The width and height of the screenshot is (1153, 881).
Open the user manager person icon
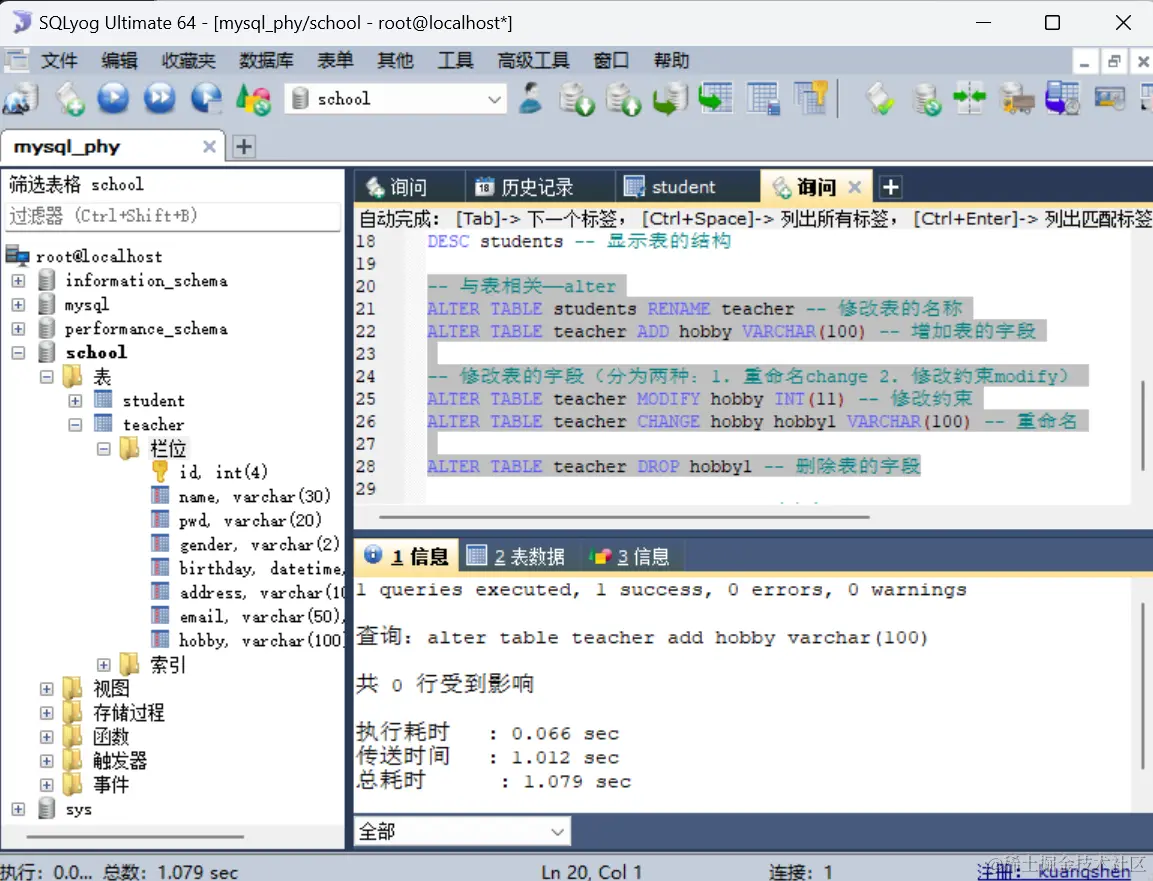pyautogui.click(x=530, y=99)
